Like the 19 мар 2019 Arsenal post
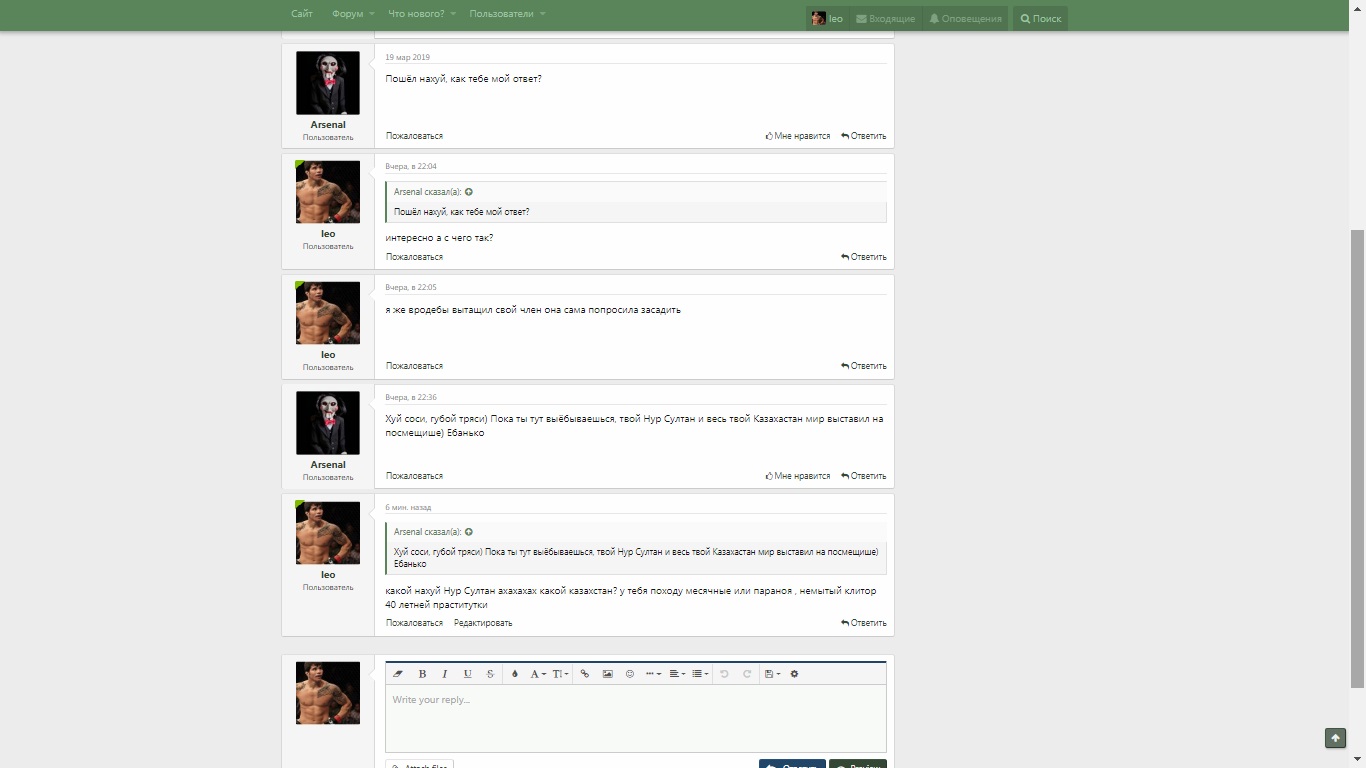This screenshot has height=768, width=1366. tap(798, 136)
